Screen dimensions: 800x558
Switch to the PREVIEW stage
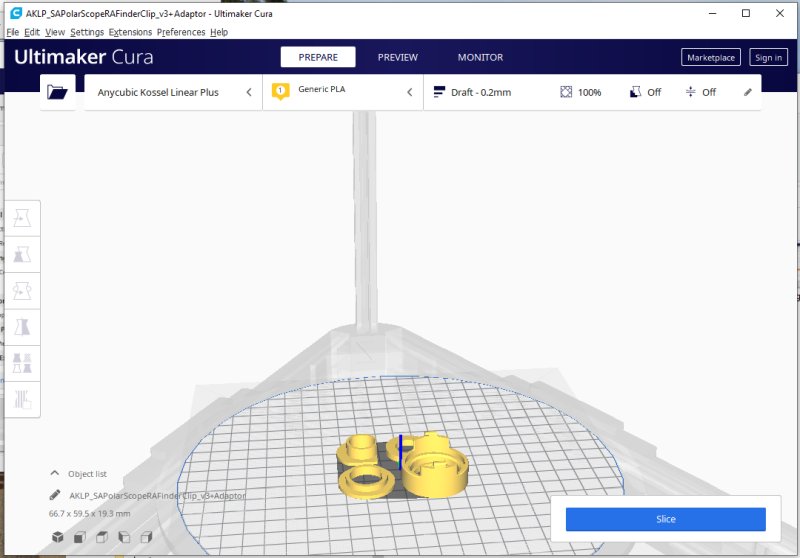click(x=397, y=57)
